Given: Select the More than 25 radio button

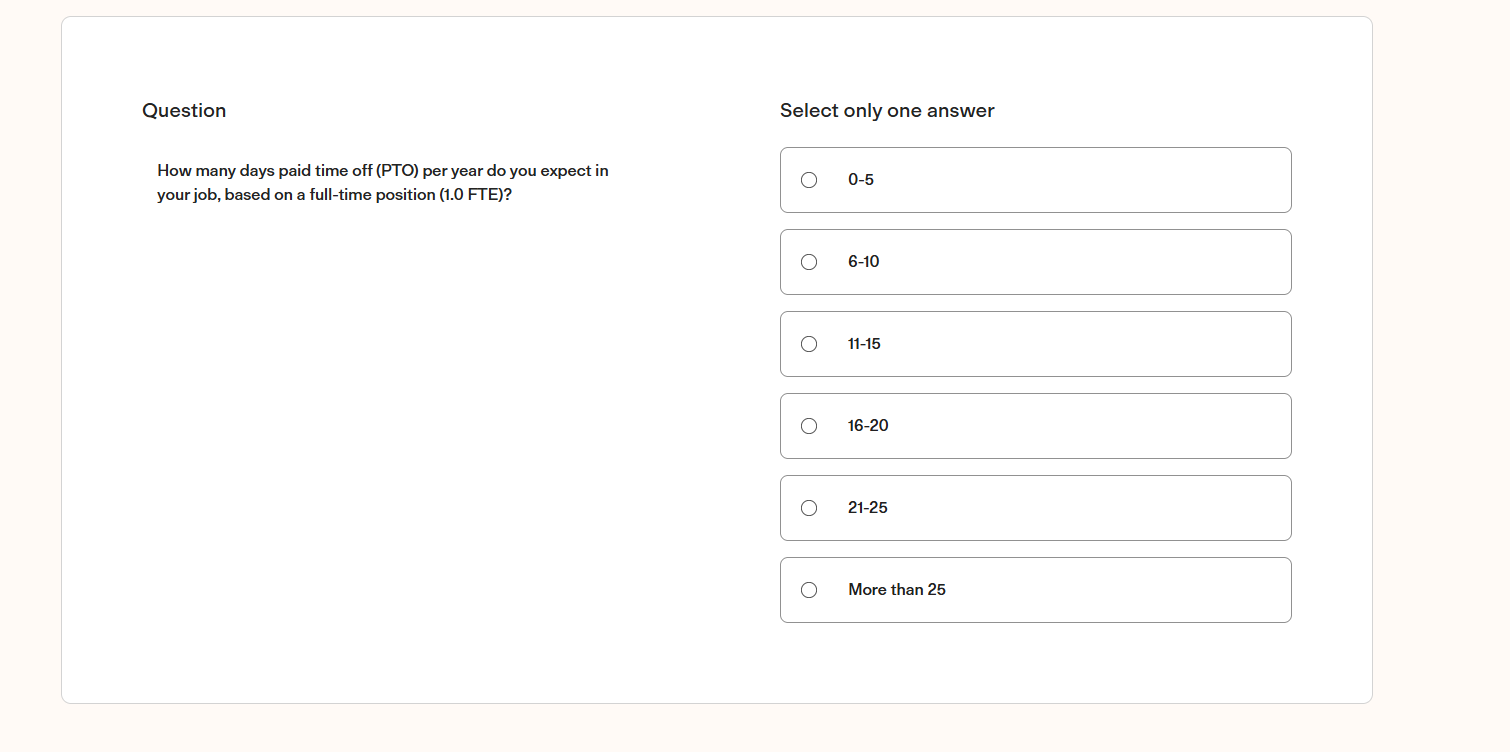Looking at the screenshot, I should pos(809,590).
